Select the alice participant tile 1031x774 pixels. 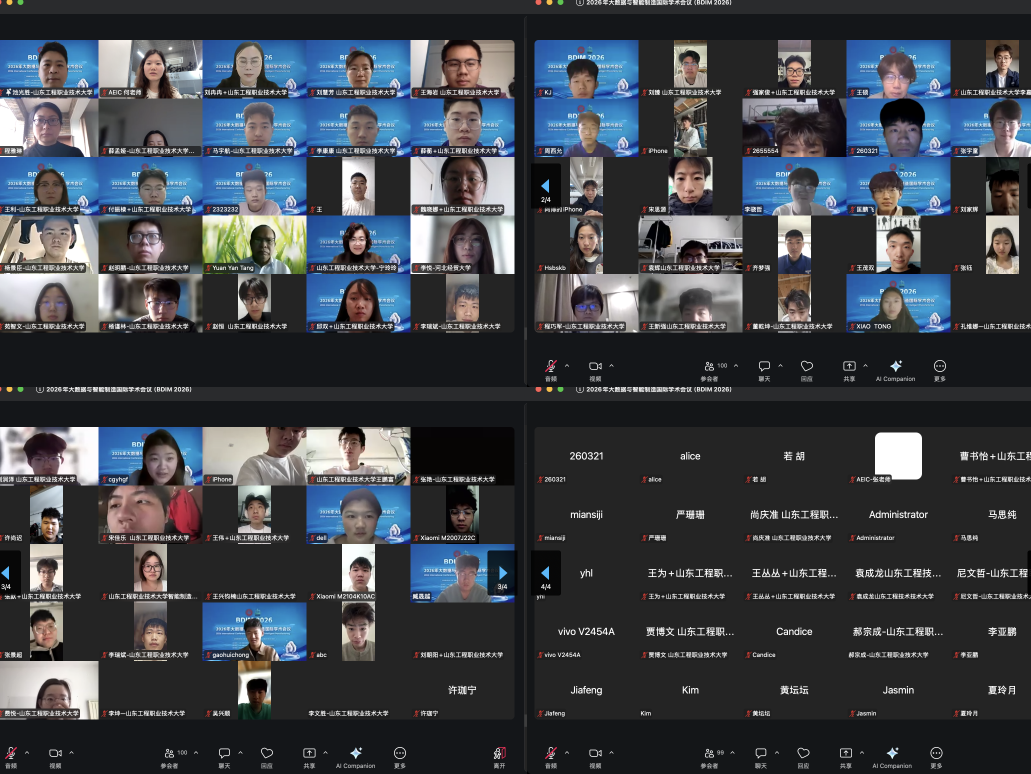(x=690, y=456)
